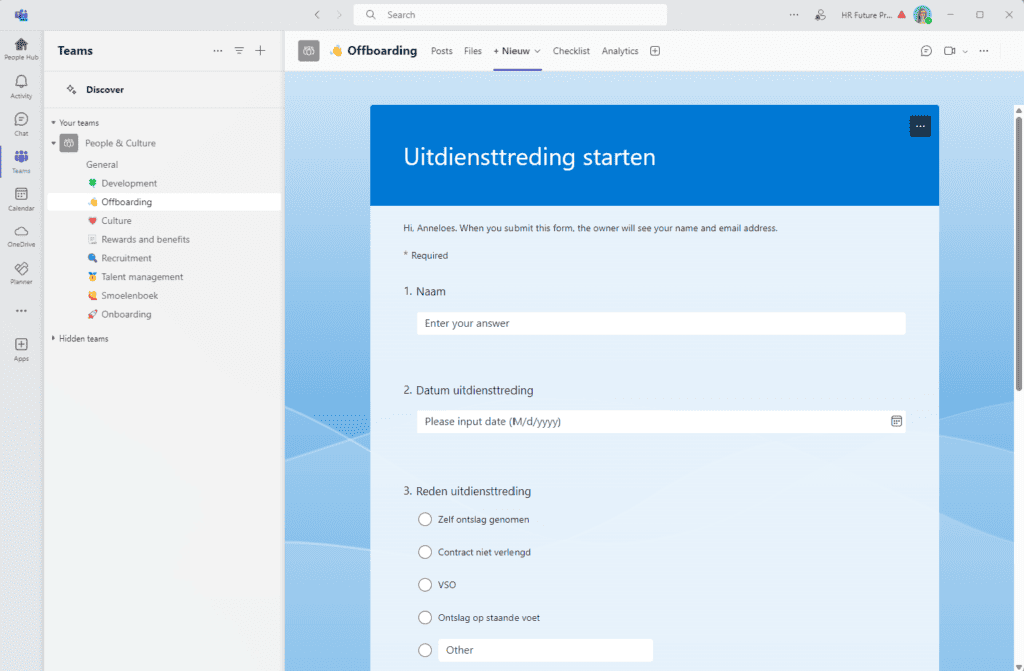Open the Planner app icon
This screenshot has height=671, width=1024.
click(21, 273)
